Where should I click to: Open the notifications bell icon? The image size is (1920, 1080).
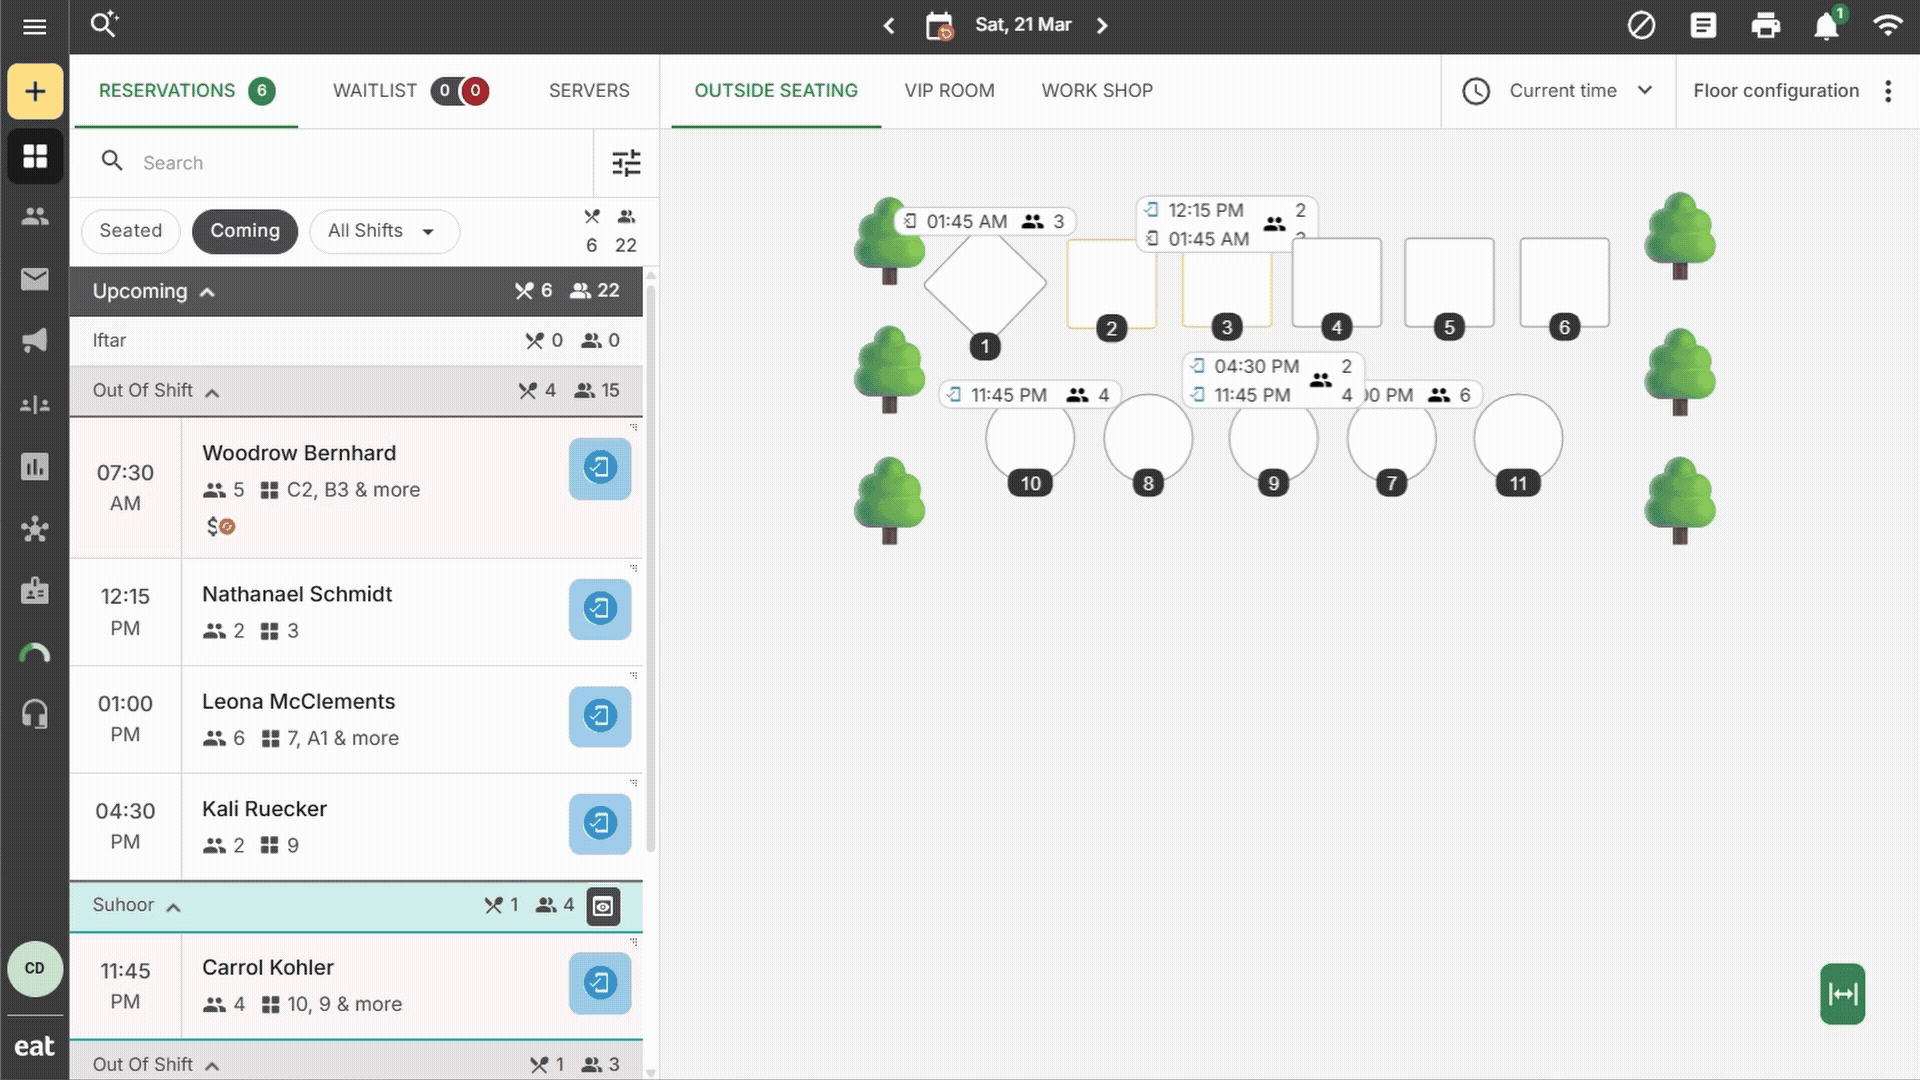pyautogui.click(x=1826, y=26)
